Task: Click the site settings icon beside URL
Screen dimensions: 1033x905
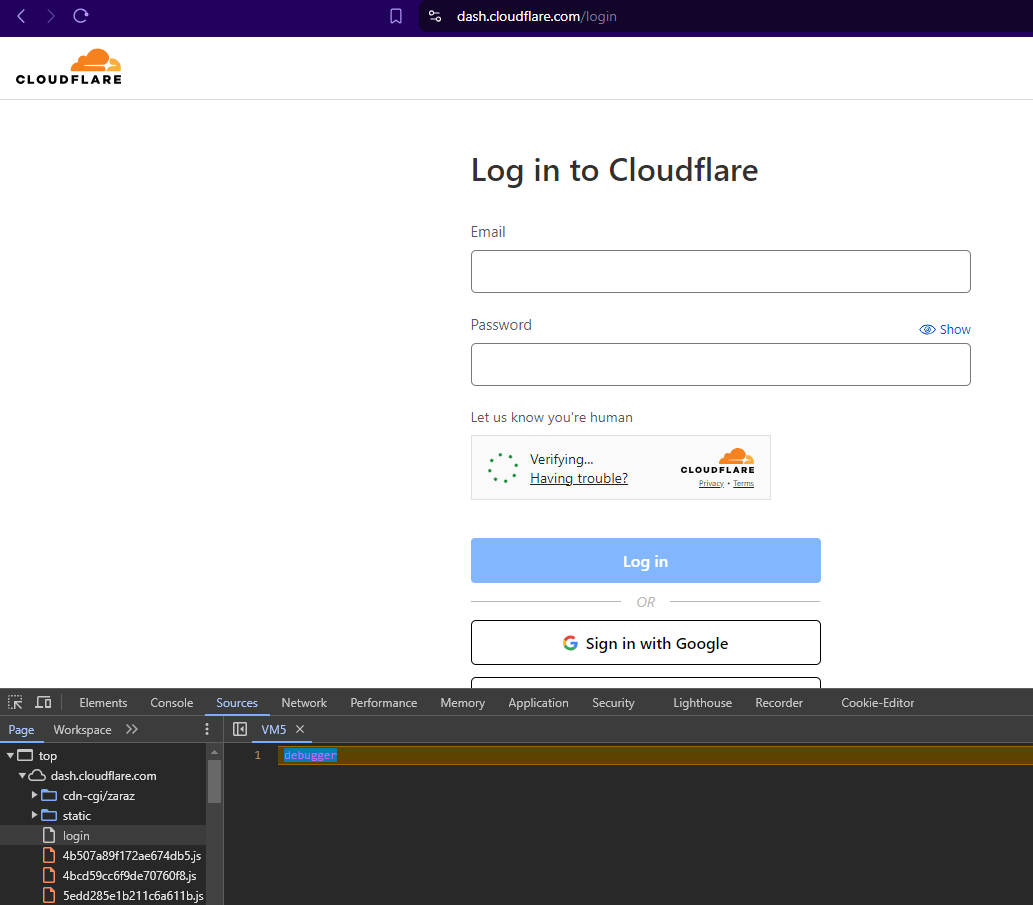Action: [x=434, y=16]
